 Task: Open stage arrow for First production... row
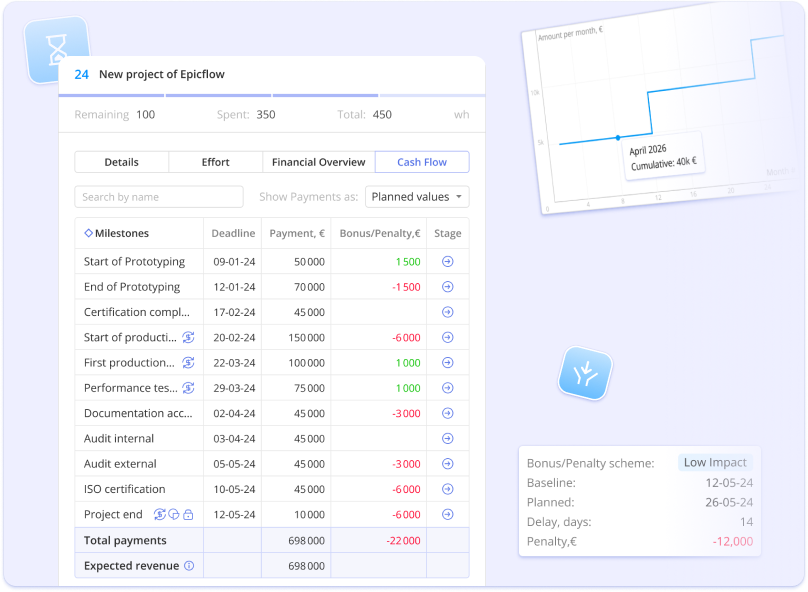point(447,363)
